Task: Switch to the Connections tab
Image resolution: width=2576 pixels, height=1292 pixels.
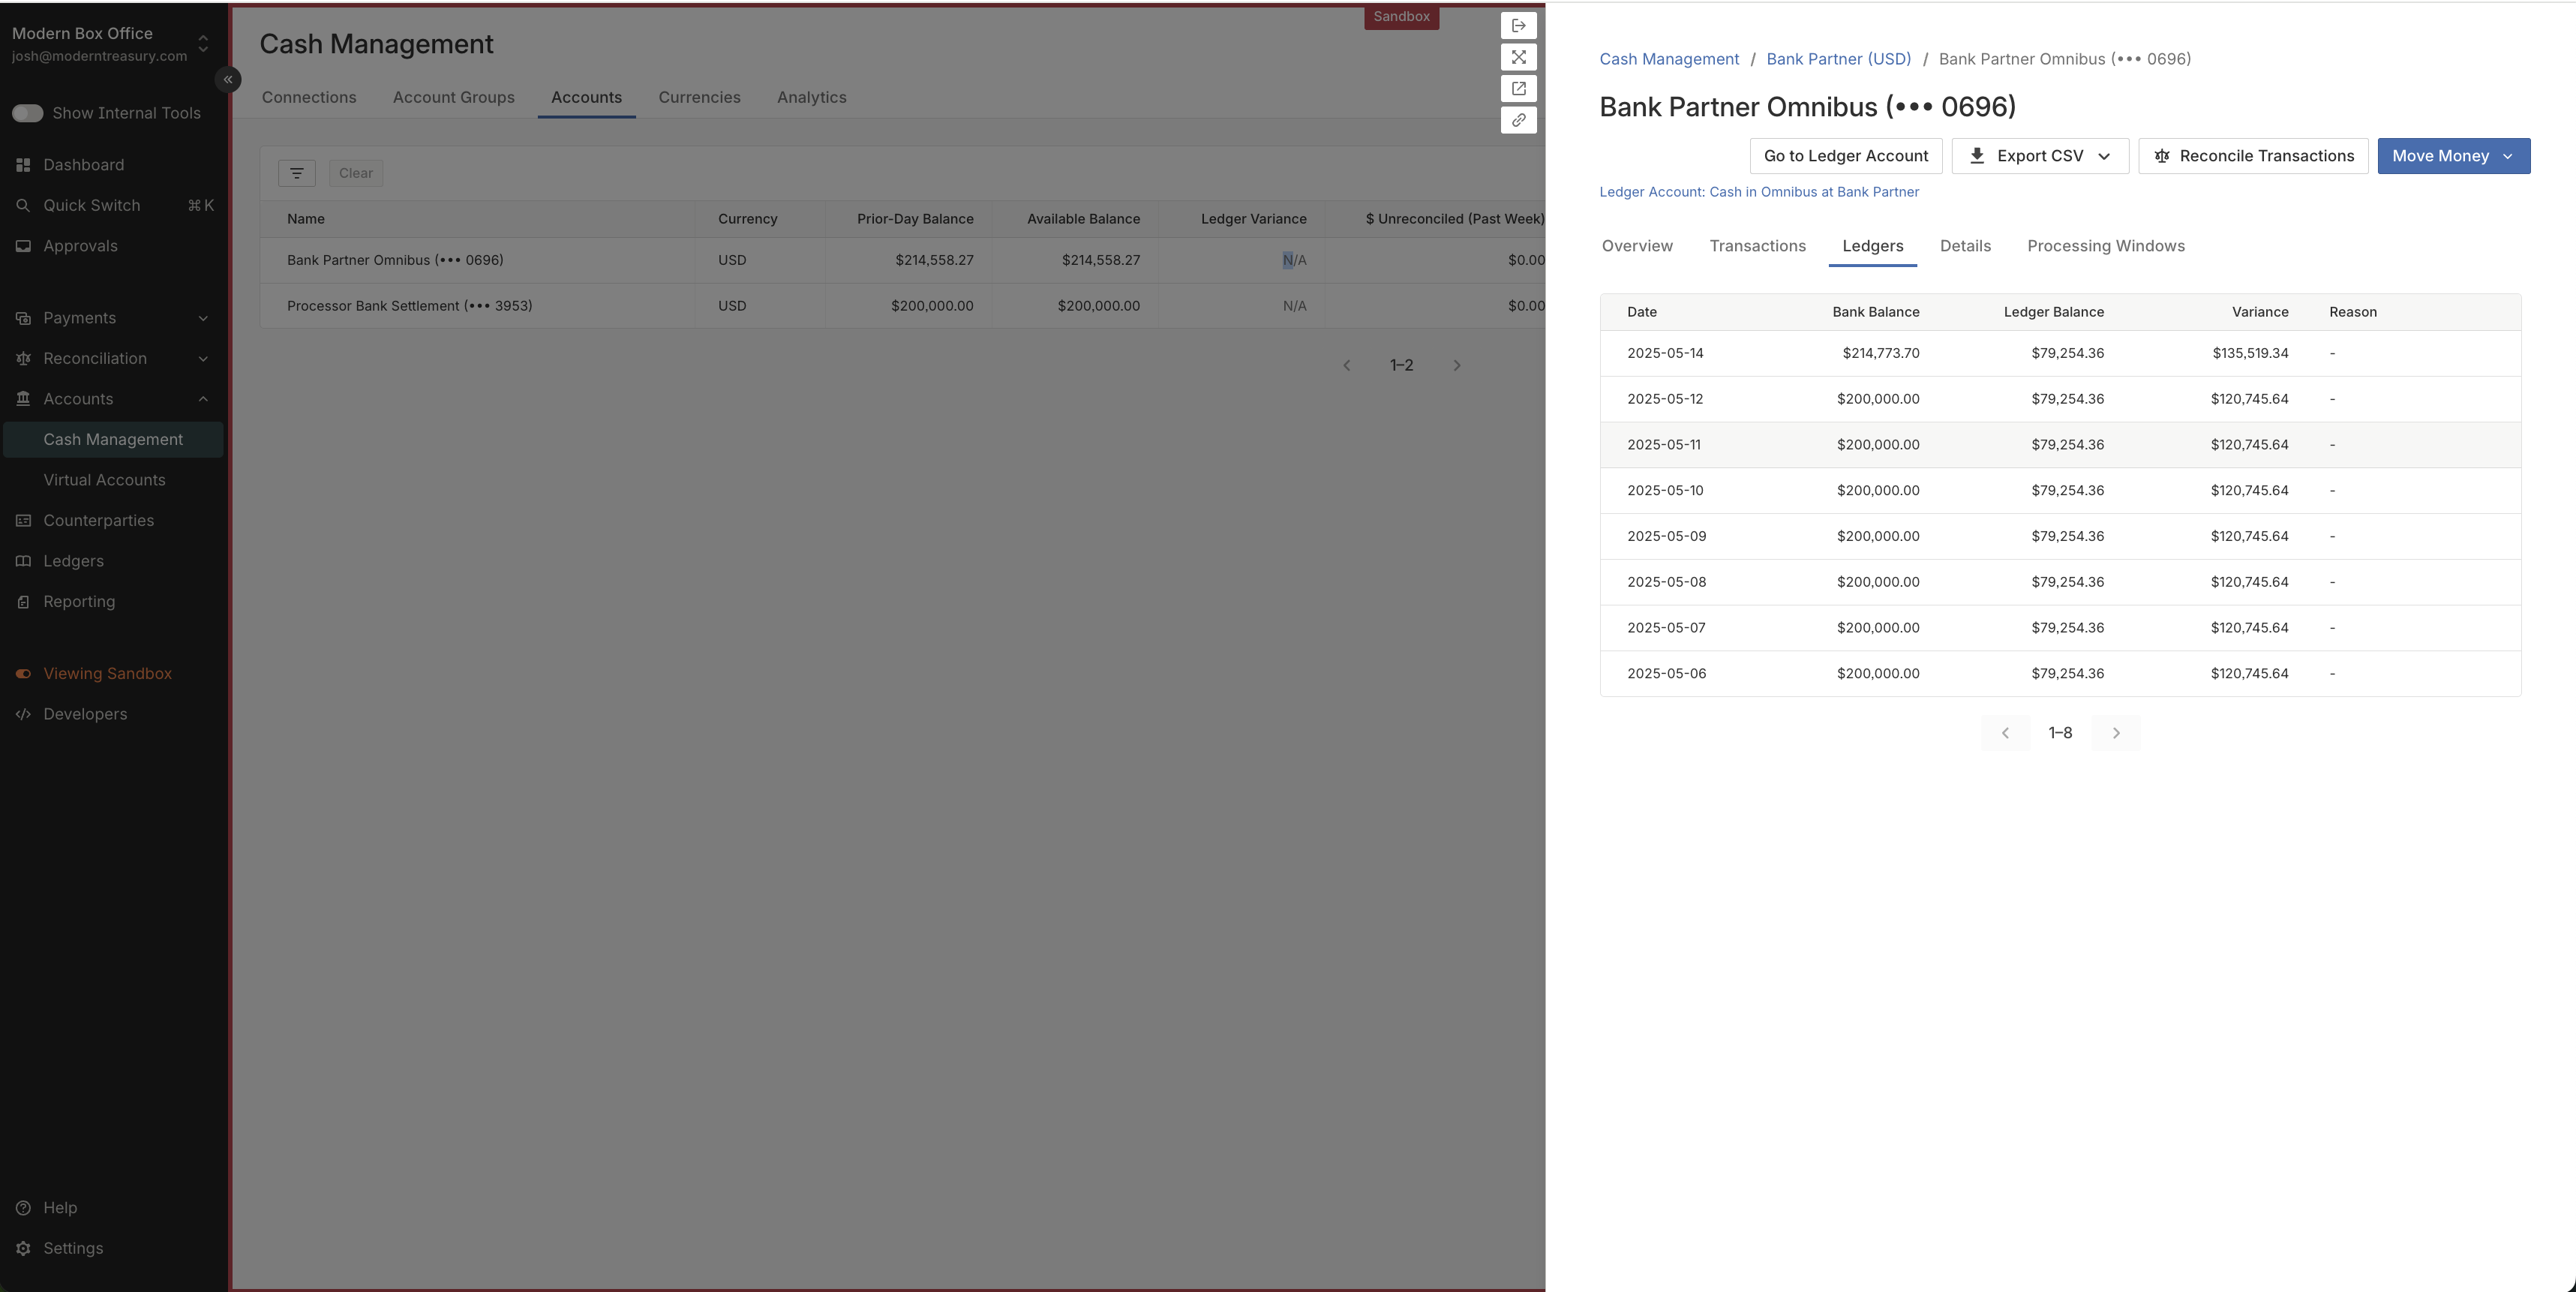Action: point(309,97)
